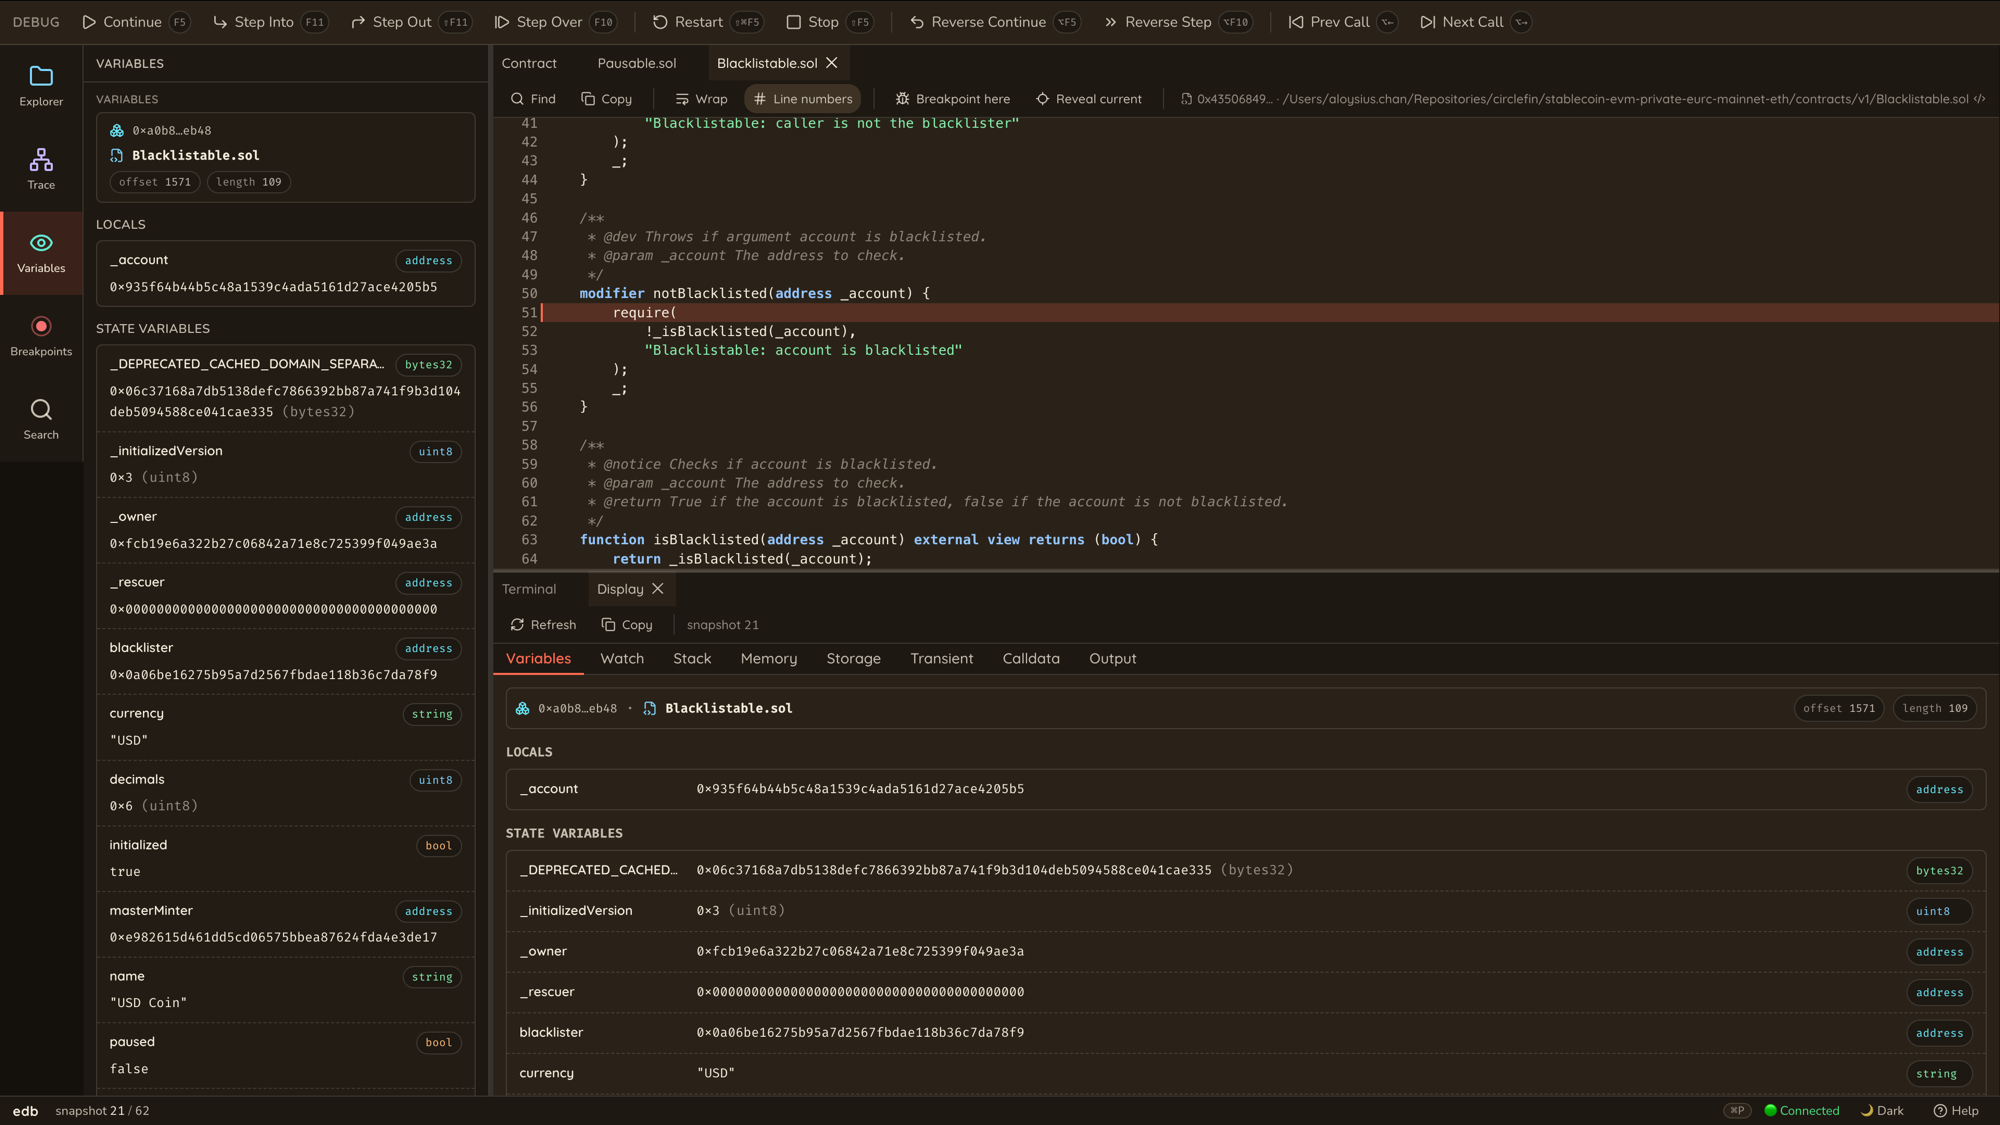Open the Storage tab
This screenshot has height=1125, width=2000.
pos(854,659)
